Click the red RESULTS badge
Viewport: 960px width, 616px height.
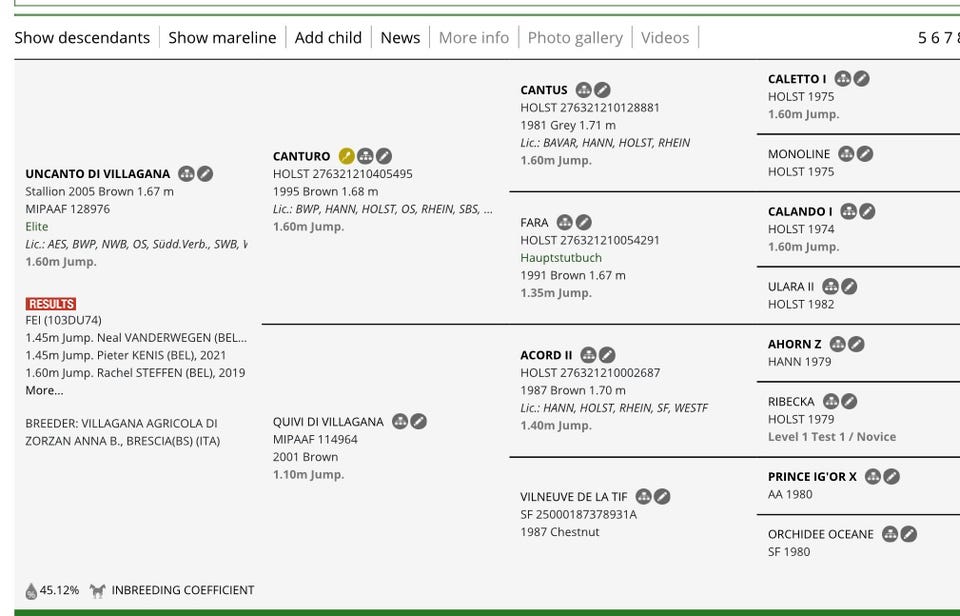click(51, 304)
